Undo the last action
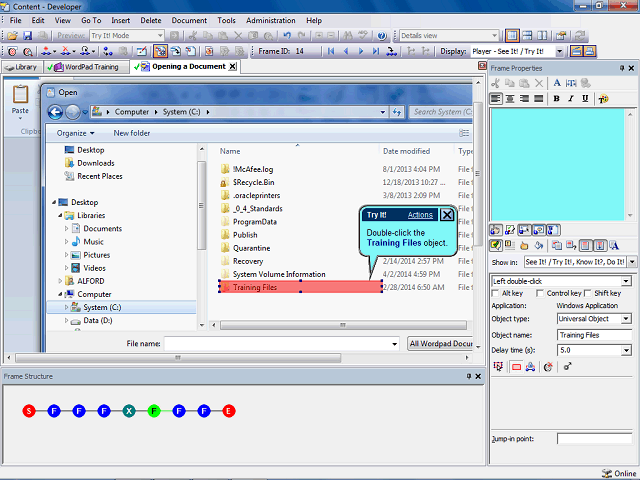Screen dimensions: 640x480 tap(287, 36)
